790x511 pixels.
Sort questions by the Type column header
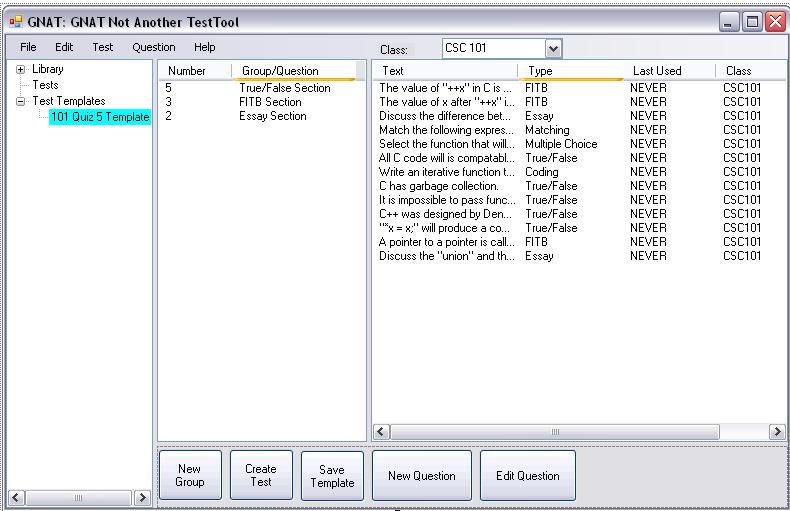pos(570,71)
